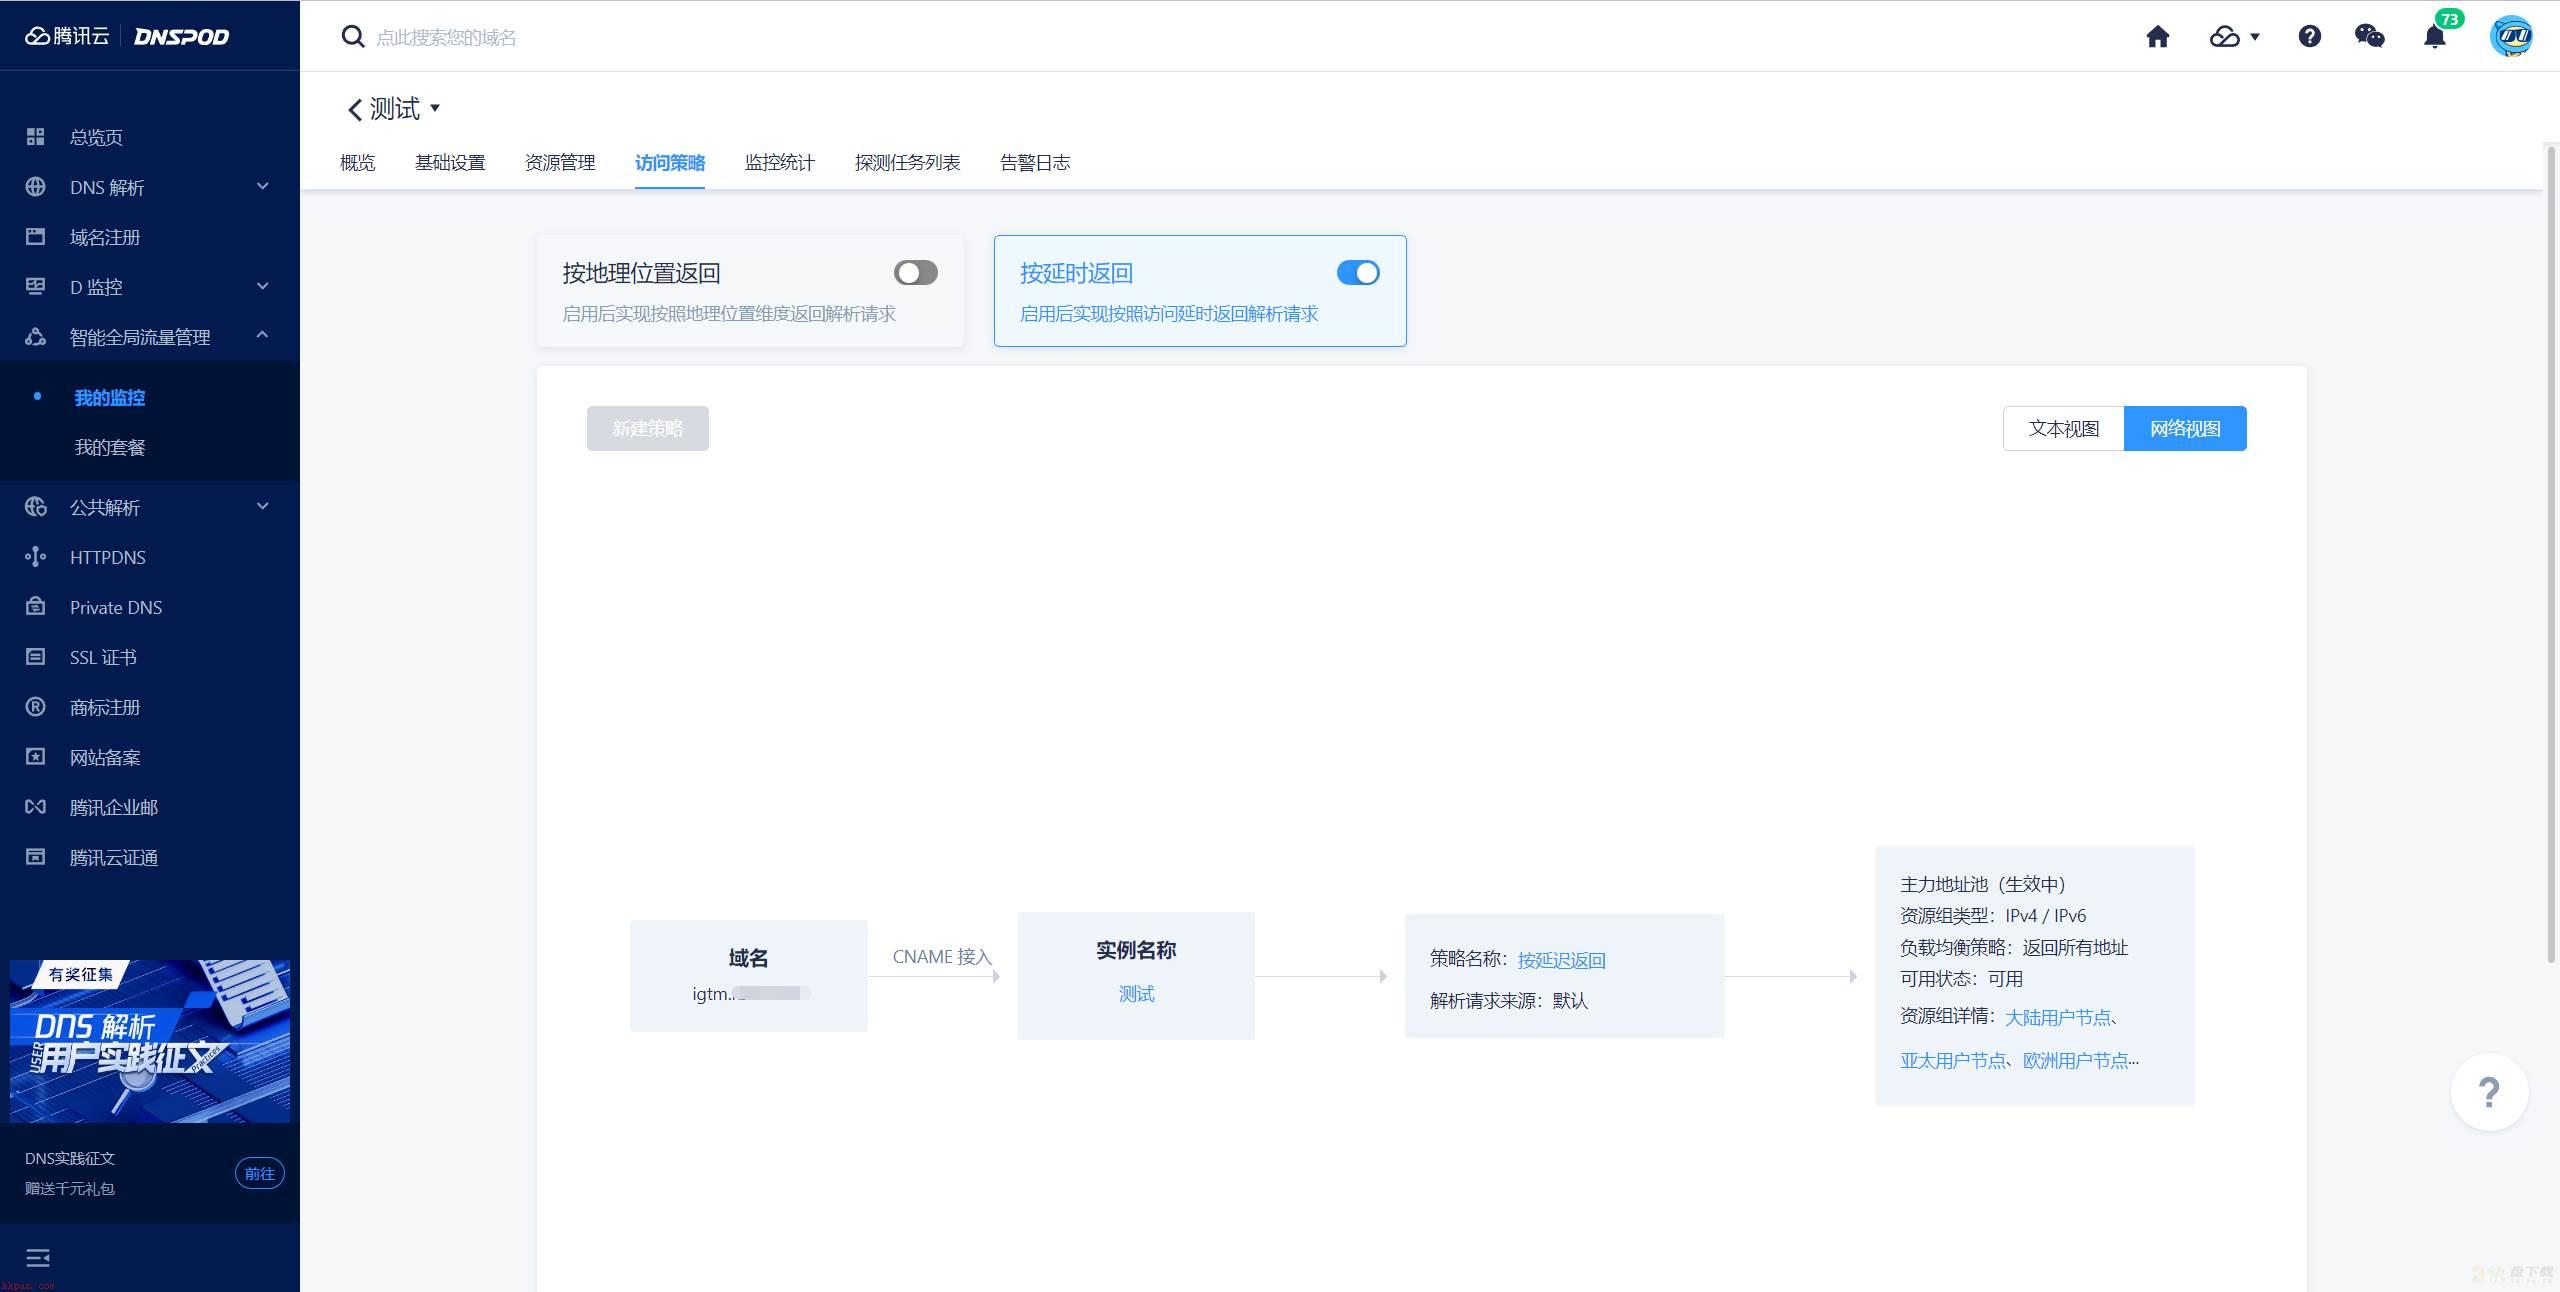The width and height of the screenshot is (2560, 1292).
Task: Click the 网站备案 sidebar icon
Action: [35, 757]
